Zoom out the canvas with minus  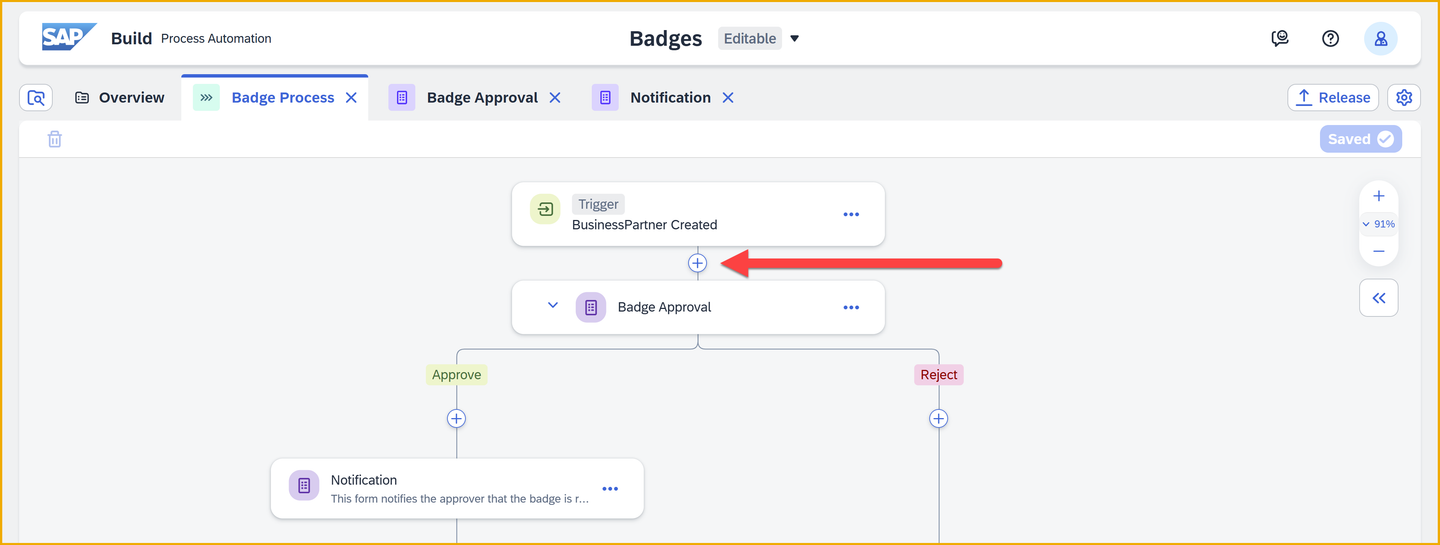pos(1379,251)
